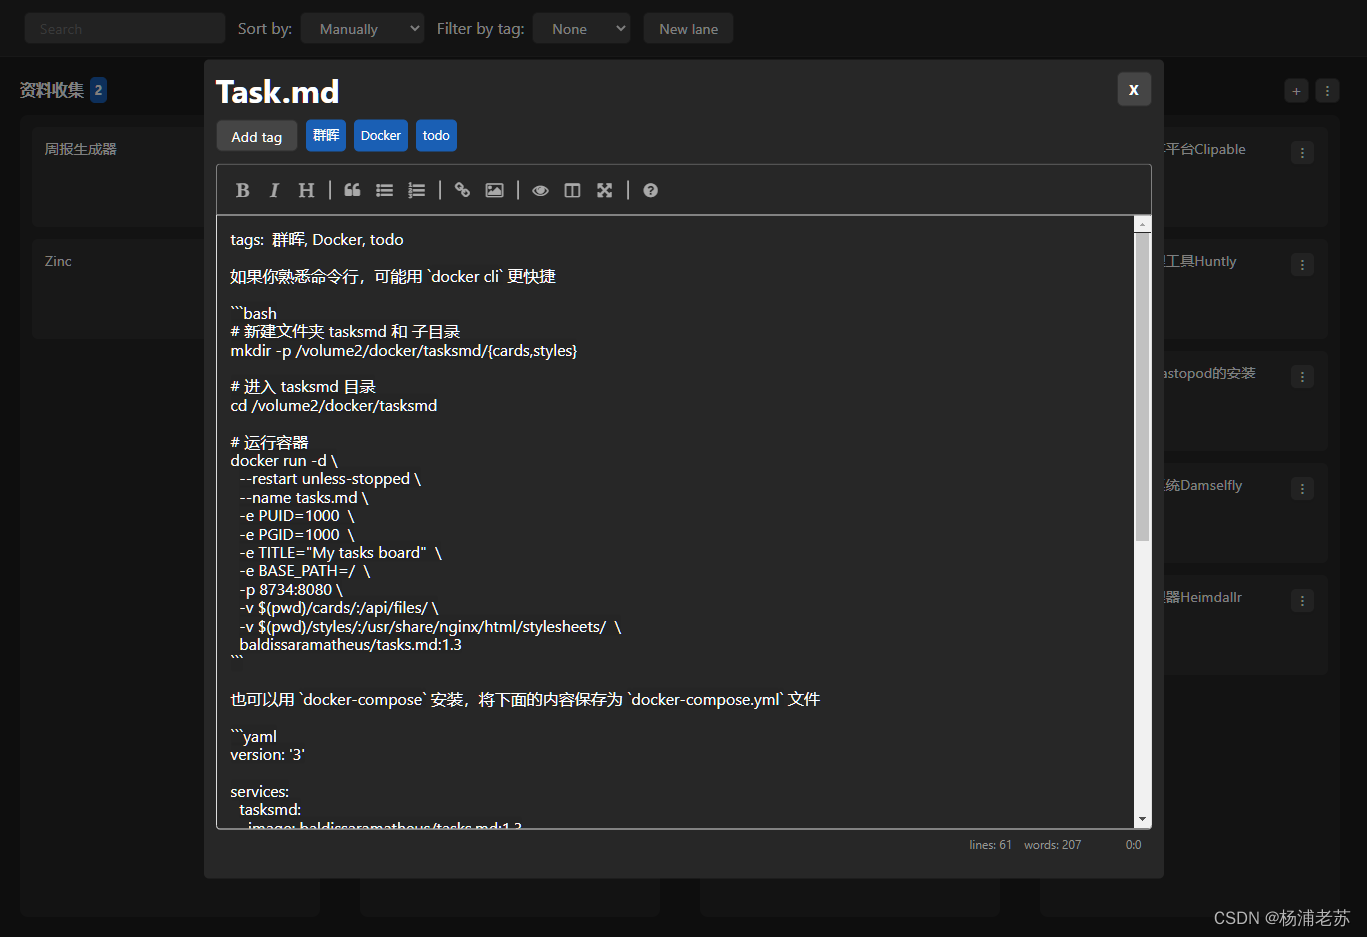Viewport: 1367px width, 937px height.
Task: Insert an image into Task.md
Action: click(x=494, y=190)
